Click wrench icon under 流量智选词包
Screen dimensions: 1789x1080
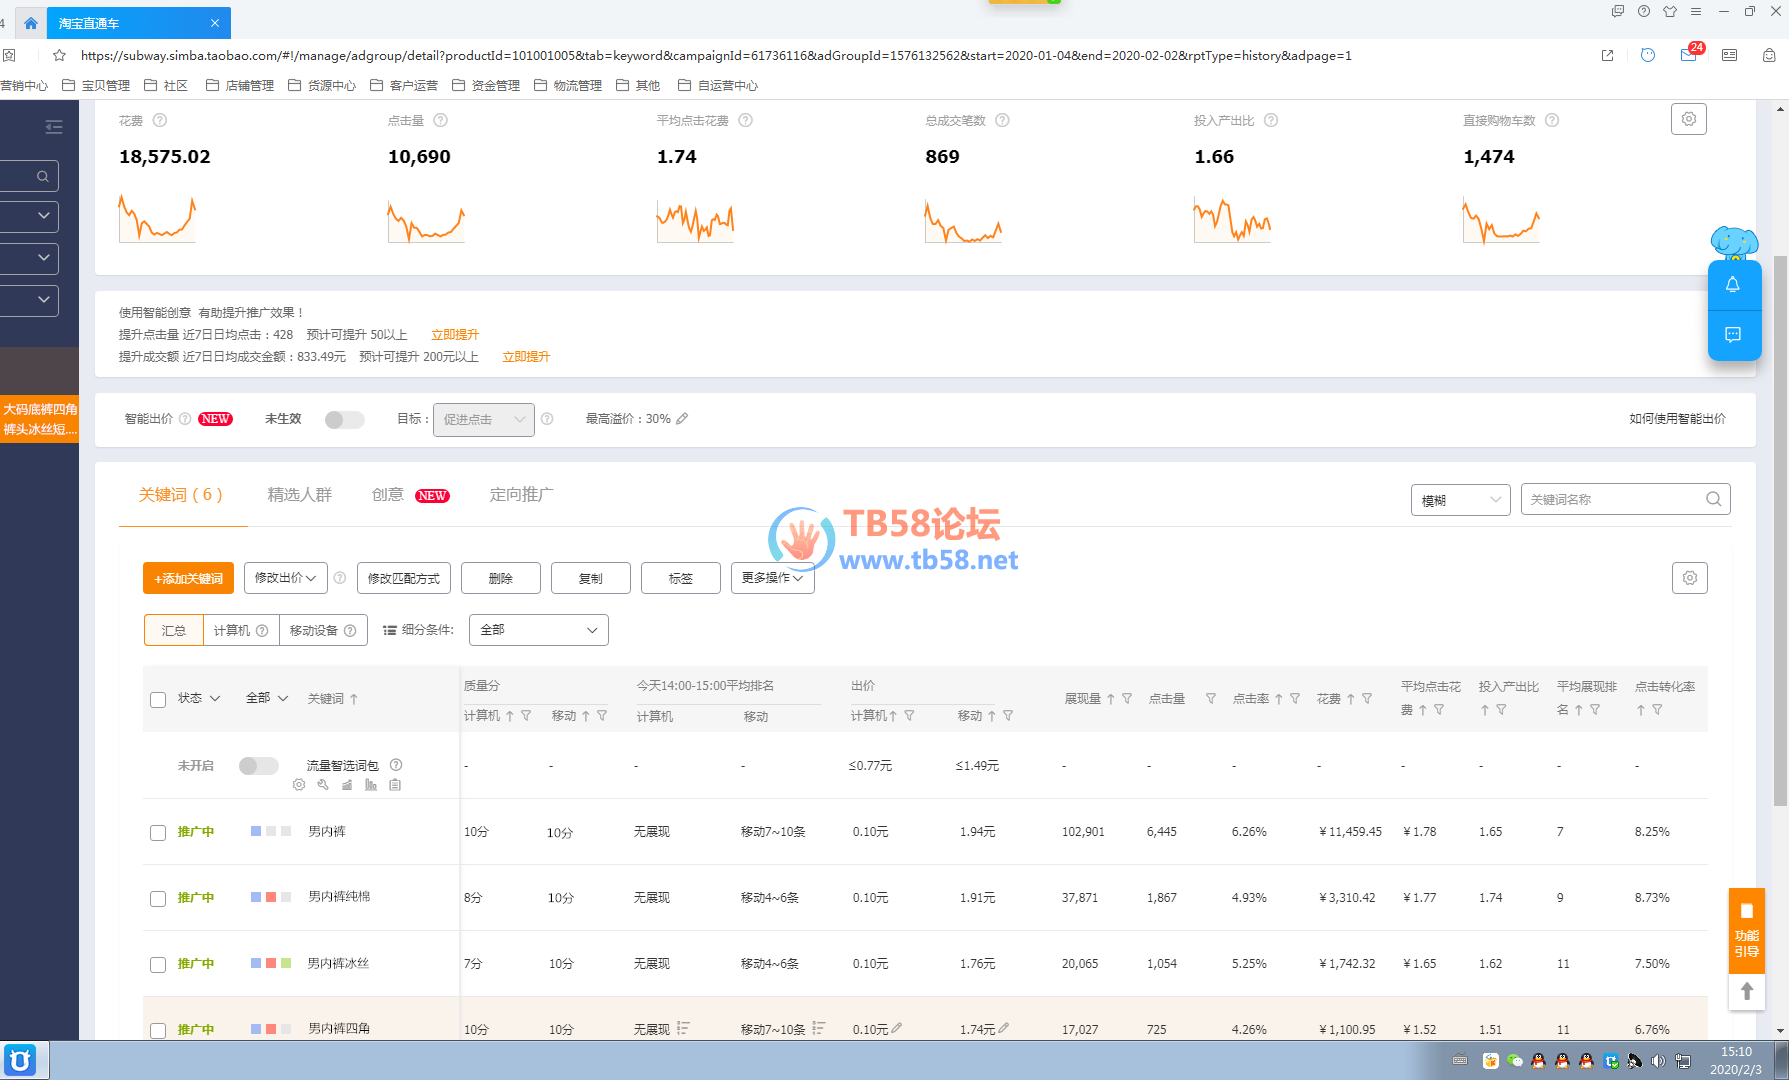323,785
